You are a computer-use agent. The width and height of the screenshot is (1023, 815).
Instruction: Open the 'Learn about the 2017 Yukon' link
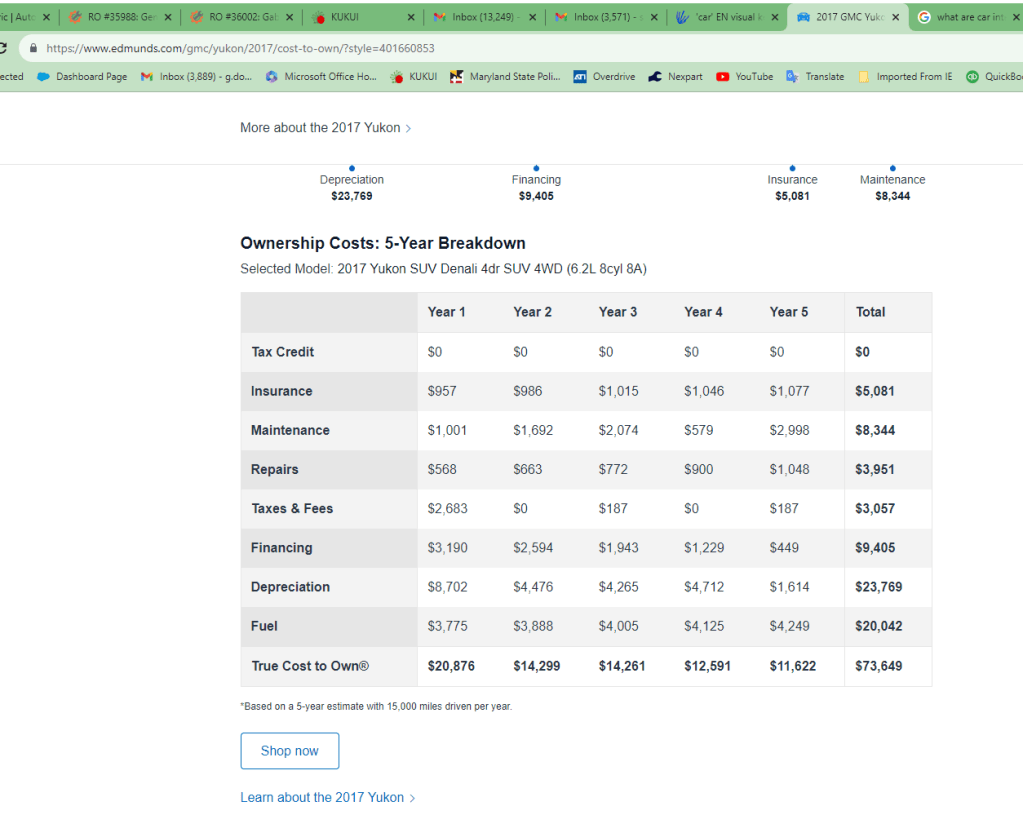pyautogui.click(x=322, y=797)
